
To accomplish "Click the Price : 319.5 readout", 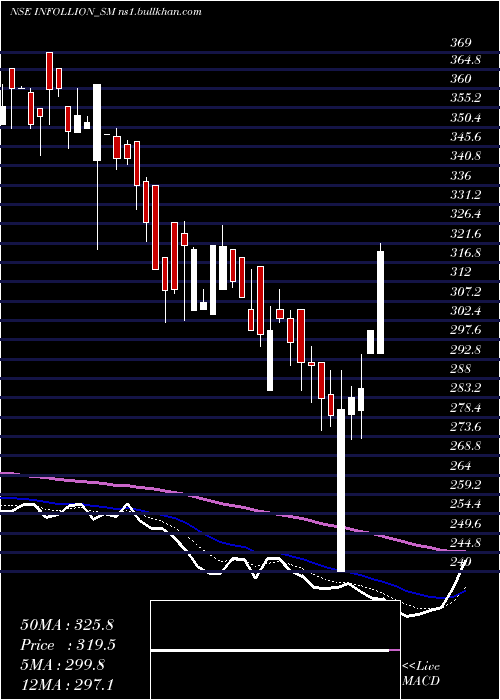I will pos(68,645).
